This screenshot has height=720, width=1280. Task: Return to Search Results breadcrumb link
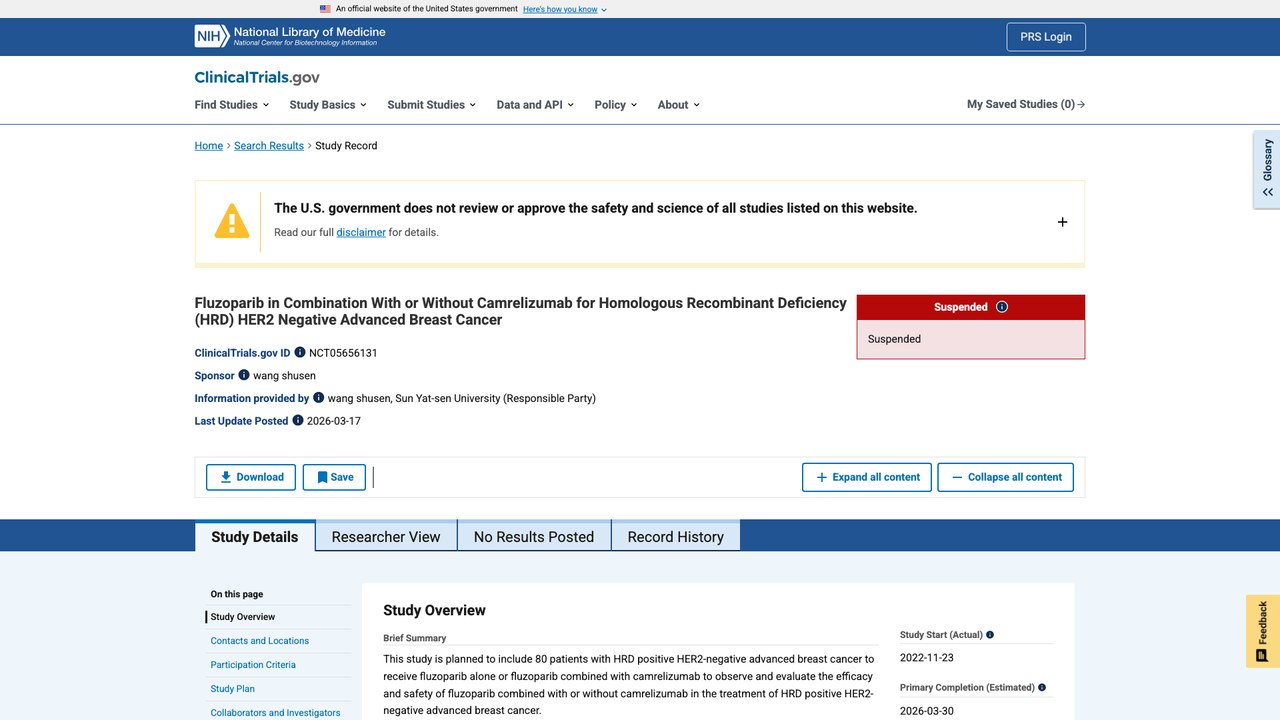(269, 146)
